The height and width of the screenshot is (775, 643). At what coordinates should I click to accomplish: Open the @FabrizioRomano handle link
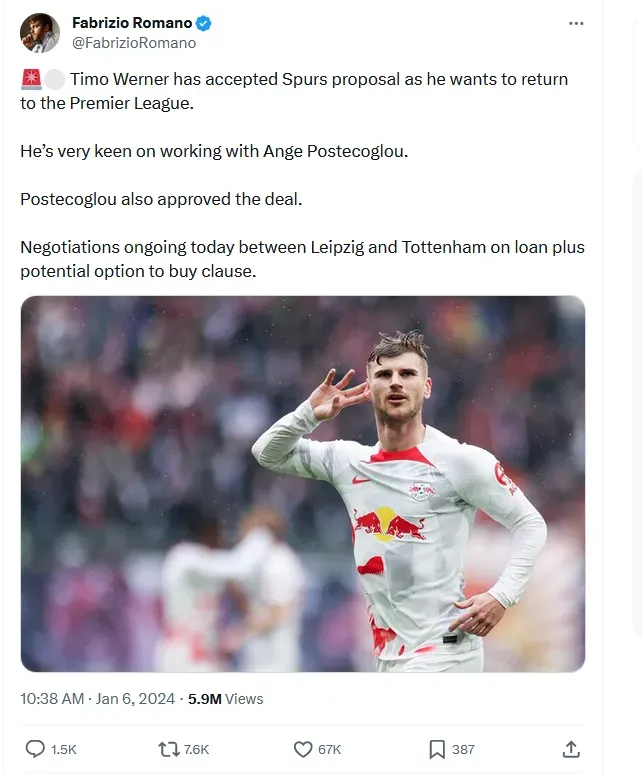pyautogui.click(x=134, y=43)
